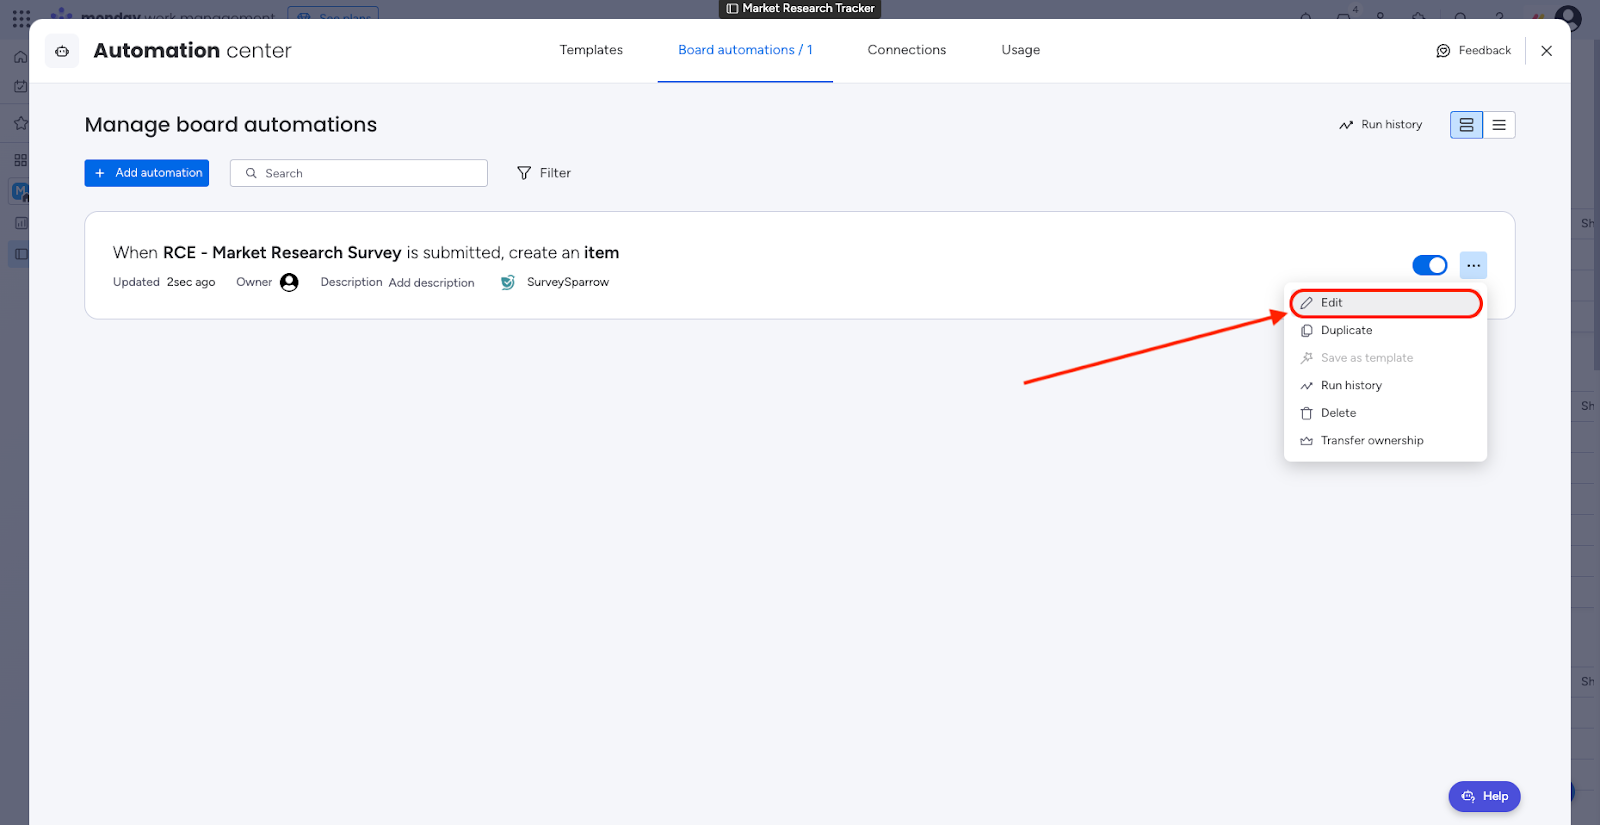
Task: Disable the Market Research Survey automation toggle
Action: click(1429, 265)
